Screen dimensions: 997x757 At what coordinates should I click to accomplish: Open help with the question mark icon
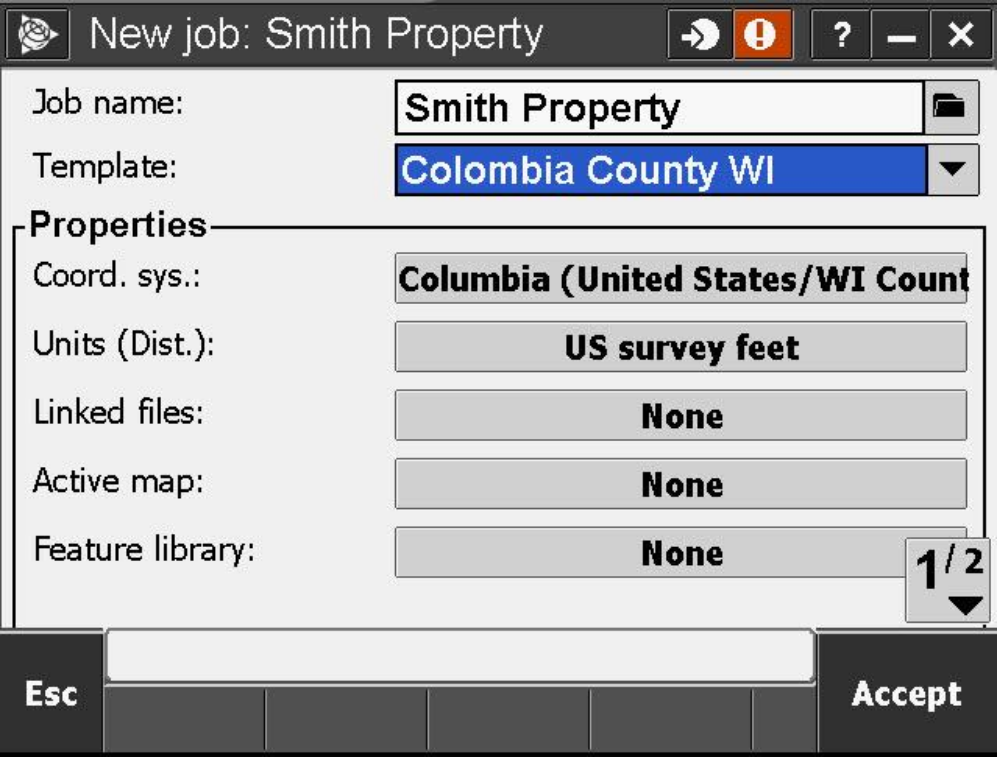(x=841, y=34)
